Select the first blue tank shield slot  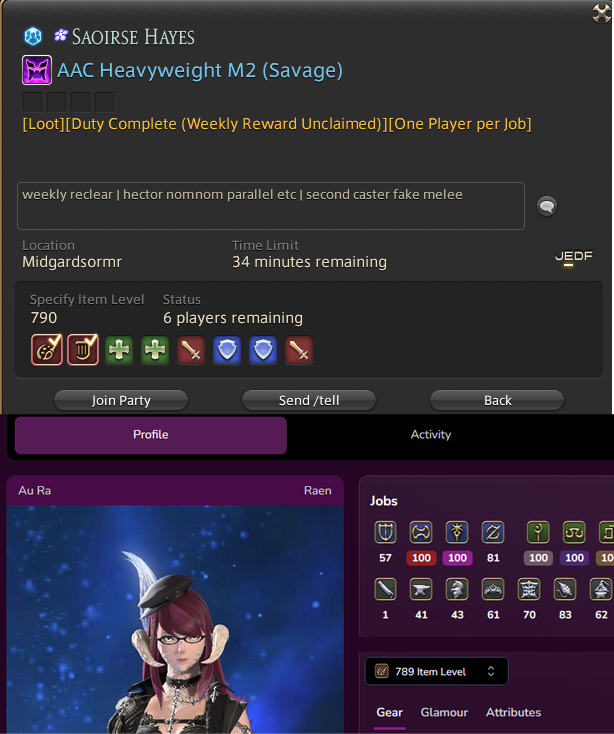227,350
